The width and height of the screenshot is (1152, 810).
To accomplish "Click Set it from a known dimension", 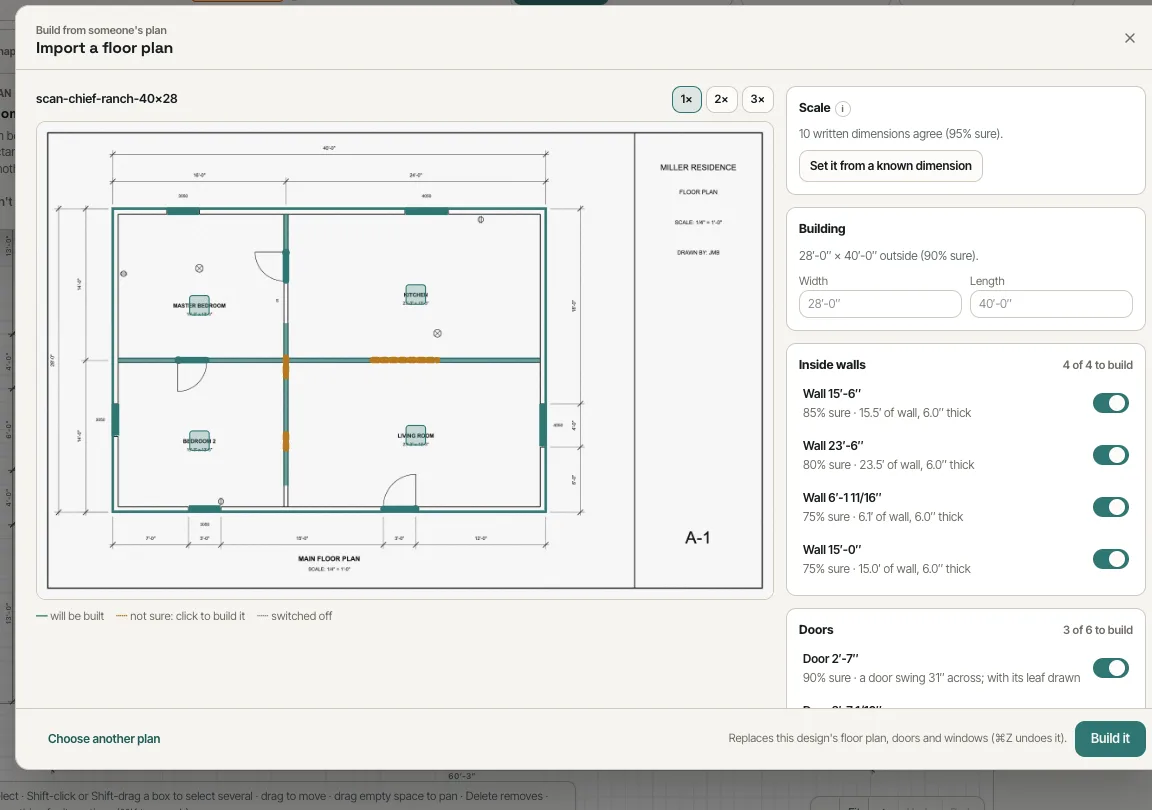I will click(890, 166).
